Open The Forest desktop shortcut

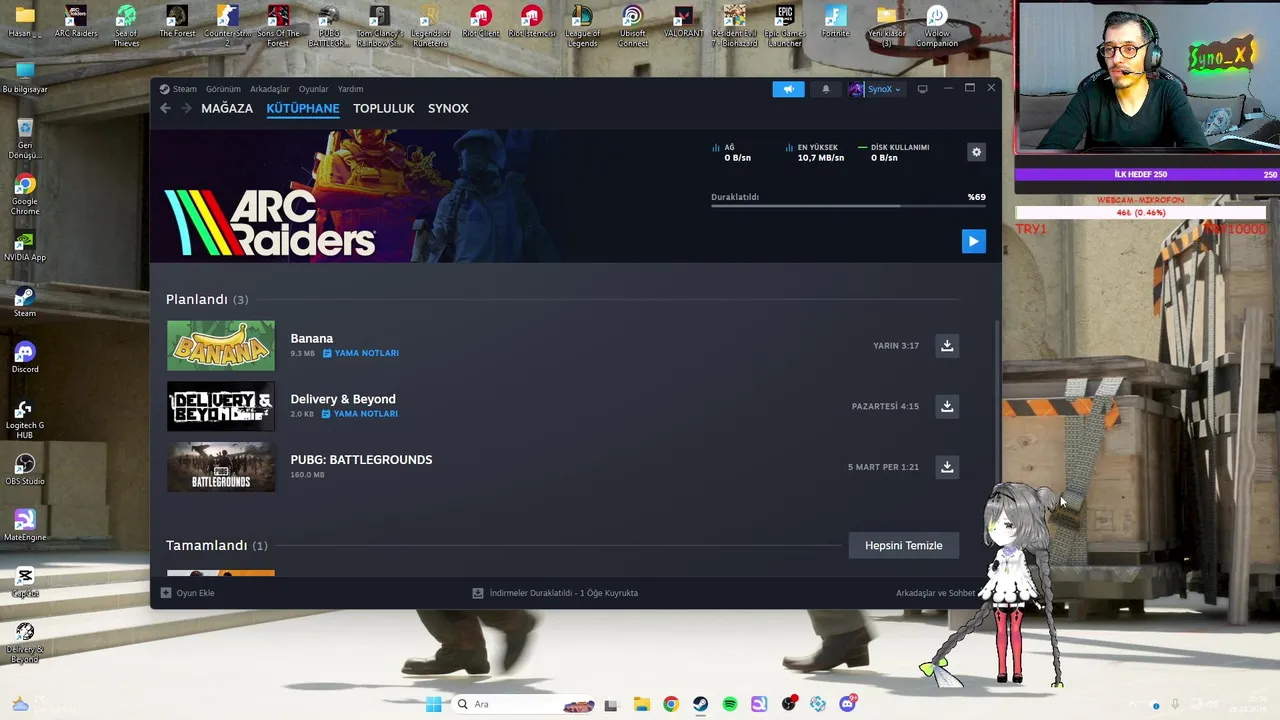pyautogui.click(x=177, y=23)
